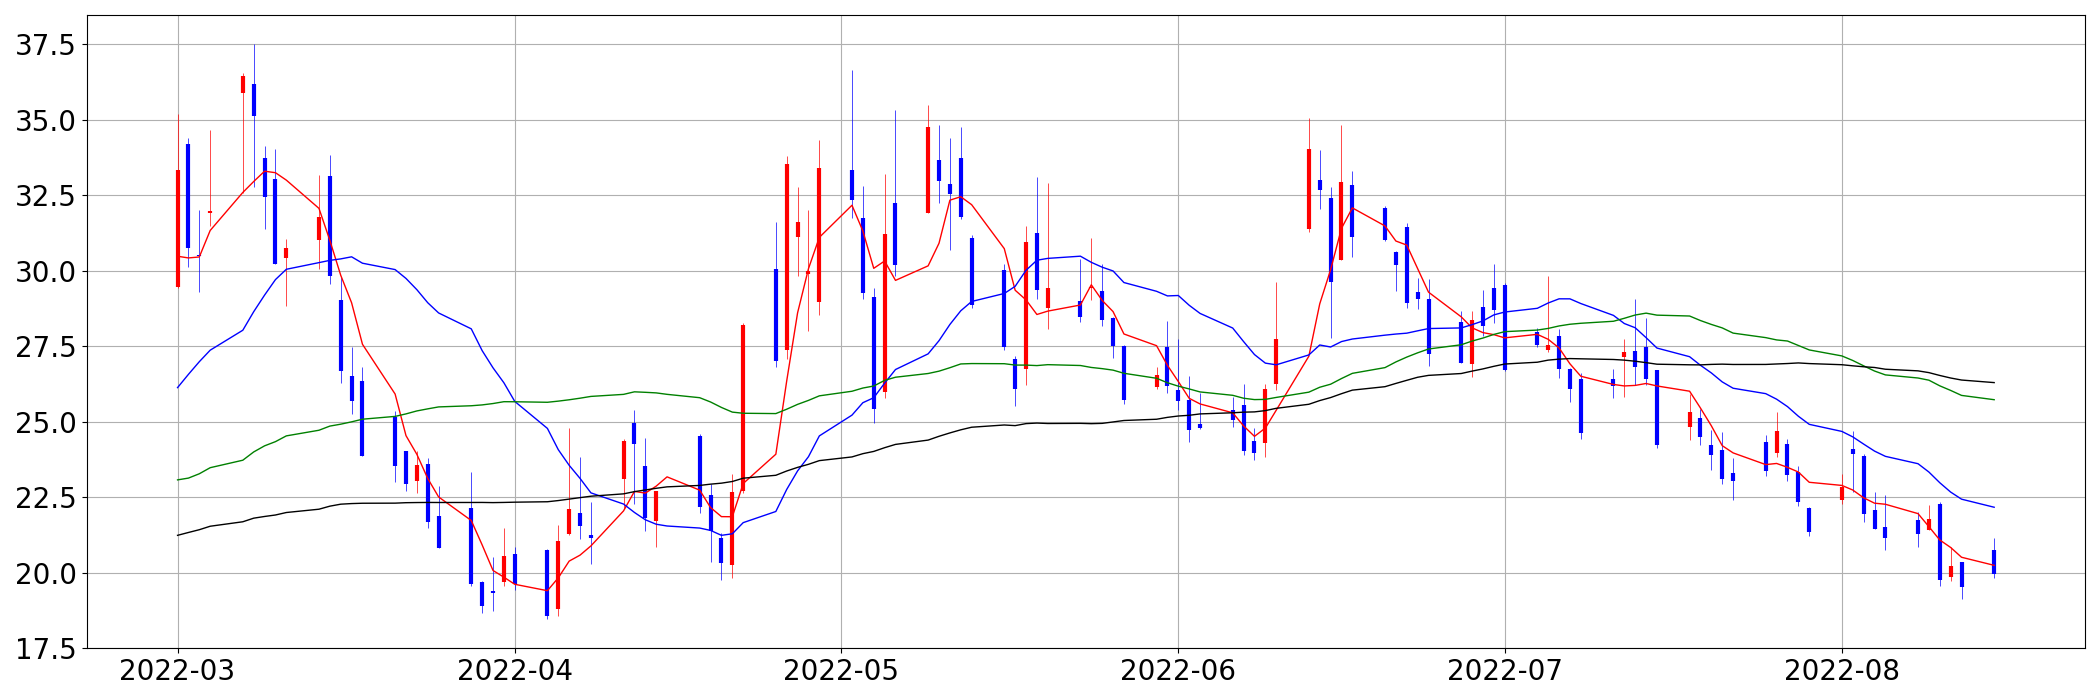The height and width of the screenshot is (700, 2100).
Task: Click the 25.0 y-axis label
Action: click(x=44, y=423)
